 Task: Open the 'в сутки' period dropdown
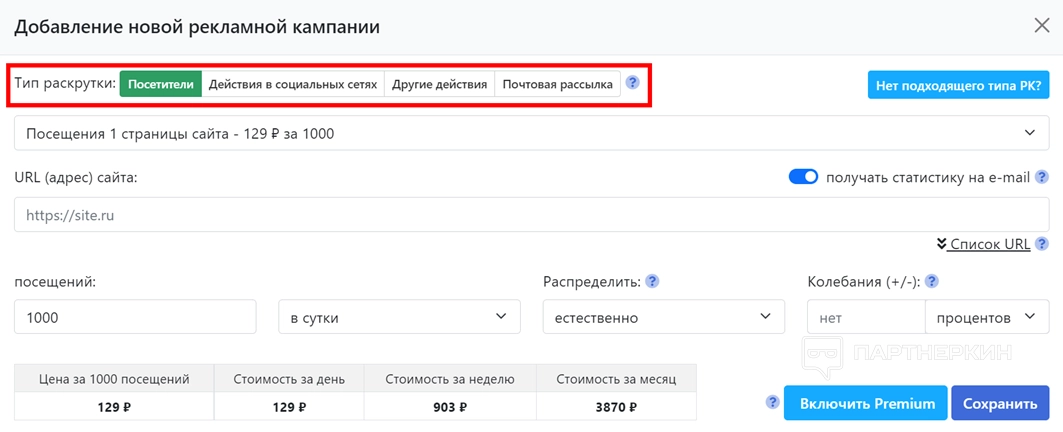(x=399, y=317)
